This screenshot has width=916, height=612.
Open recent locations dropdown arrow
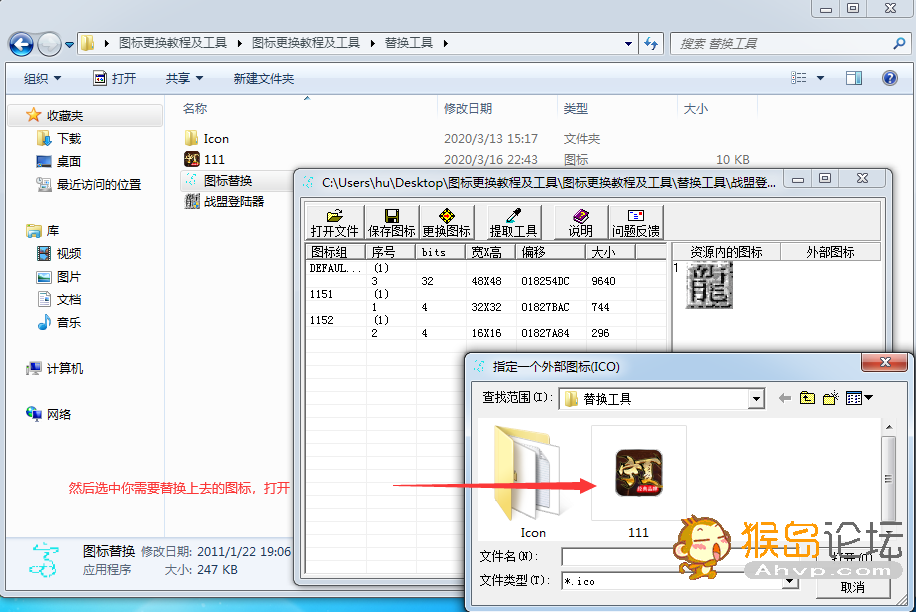[x=69, y=44]
